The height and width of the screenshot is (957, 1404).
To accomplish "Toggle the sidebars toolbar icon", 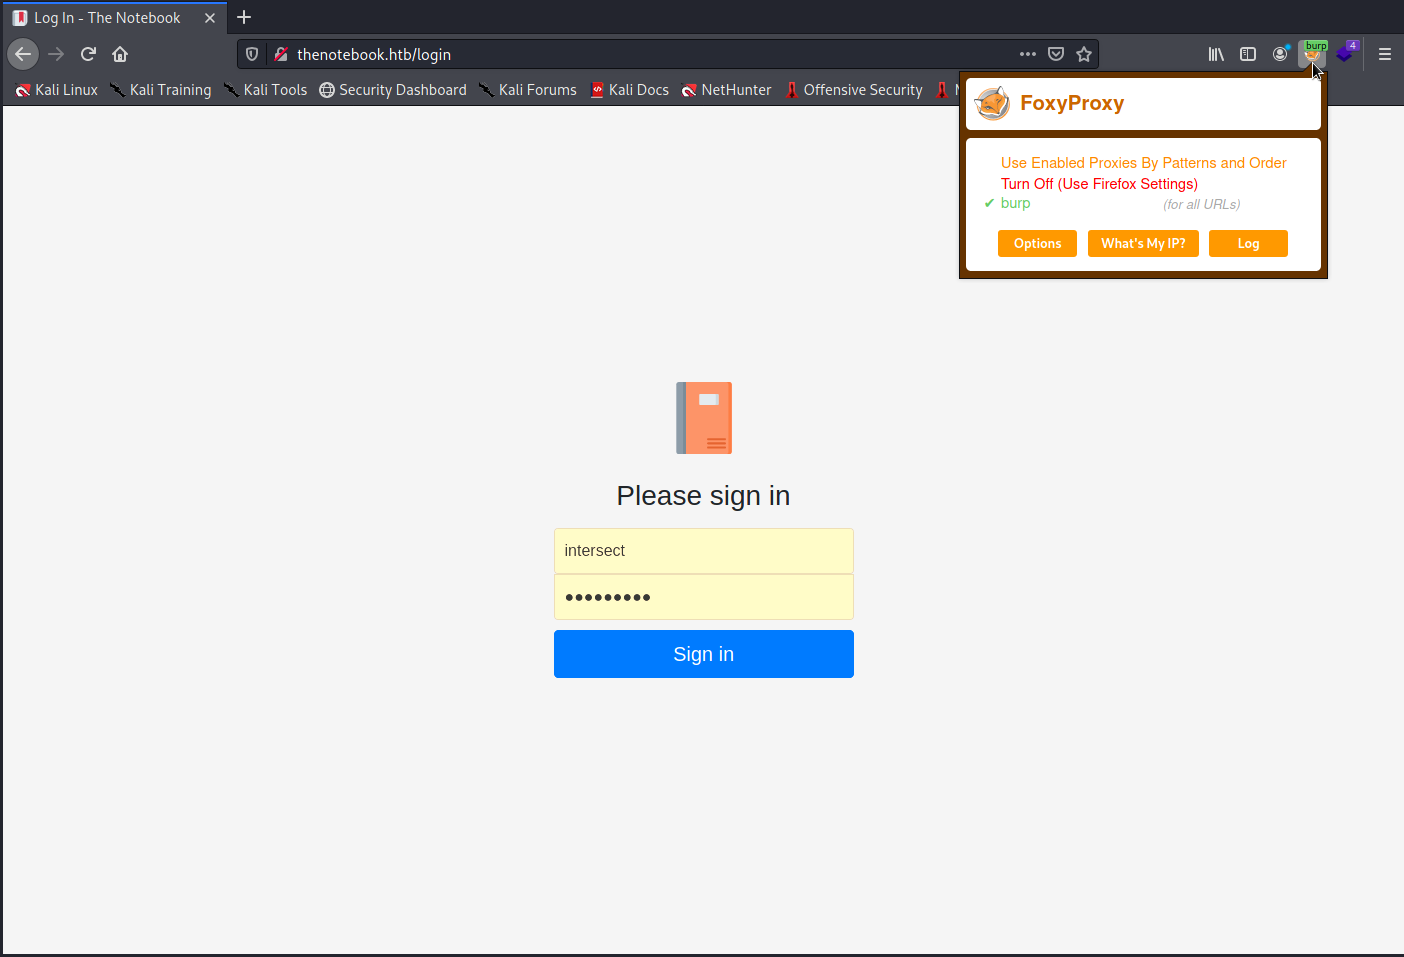I will (x=1248, y=54).
